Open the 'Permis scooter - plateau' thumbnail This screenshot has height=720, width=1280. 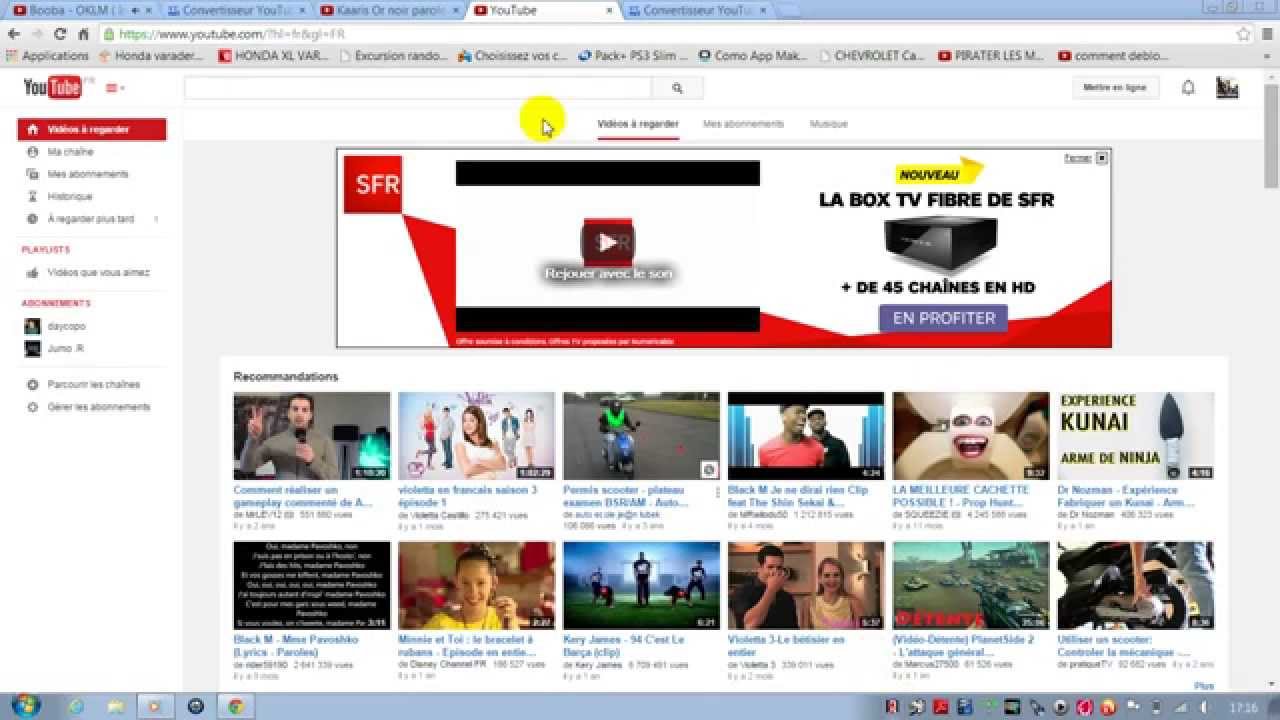[641, 436]
